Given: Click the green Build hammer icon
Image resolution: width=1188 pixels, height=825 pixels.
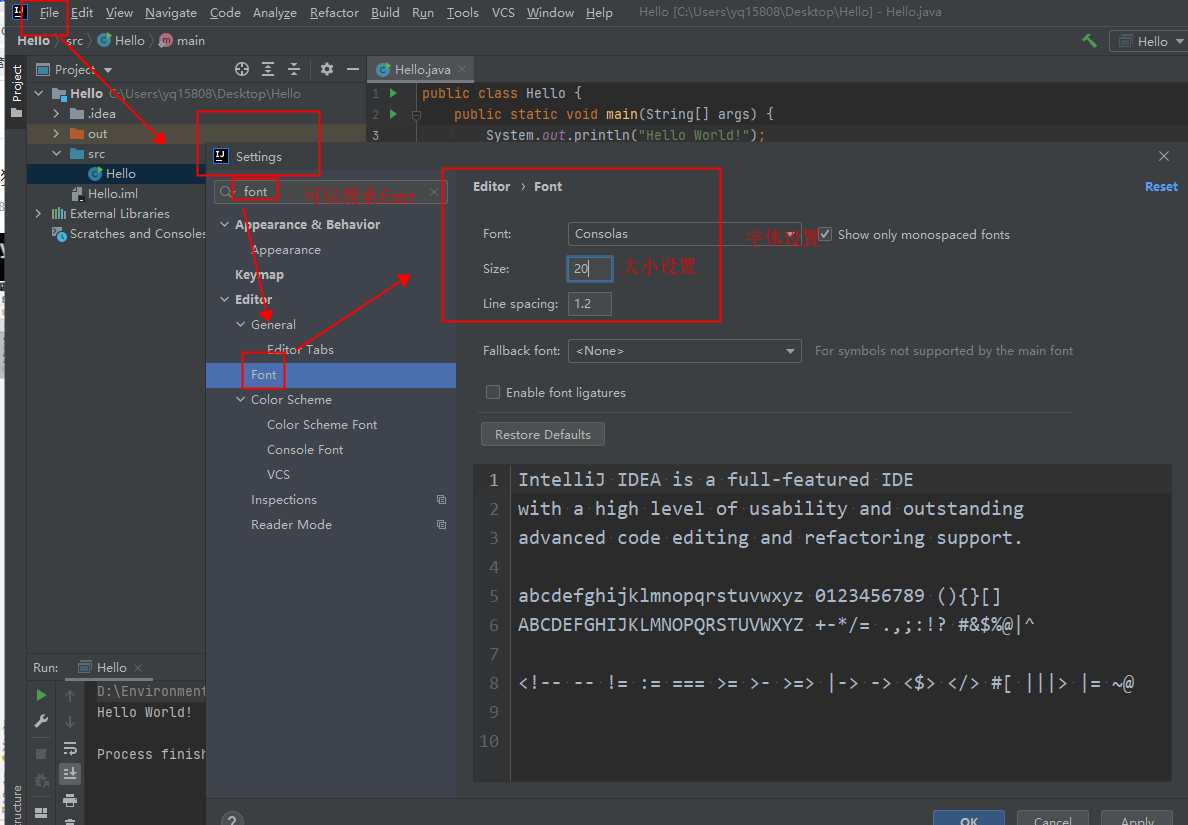Looking at the screenshot, I should coord(1090,41).
